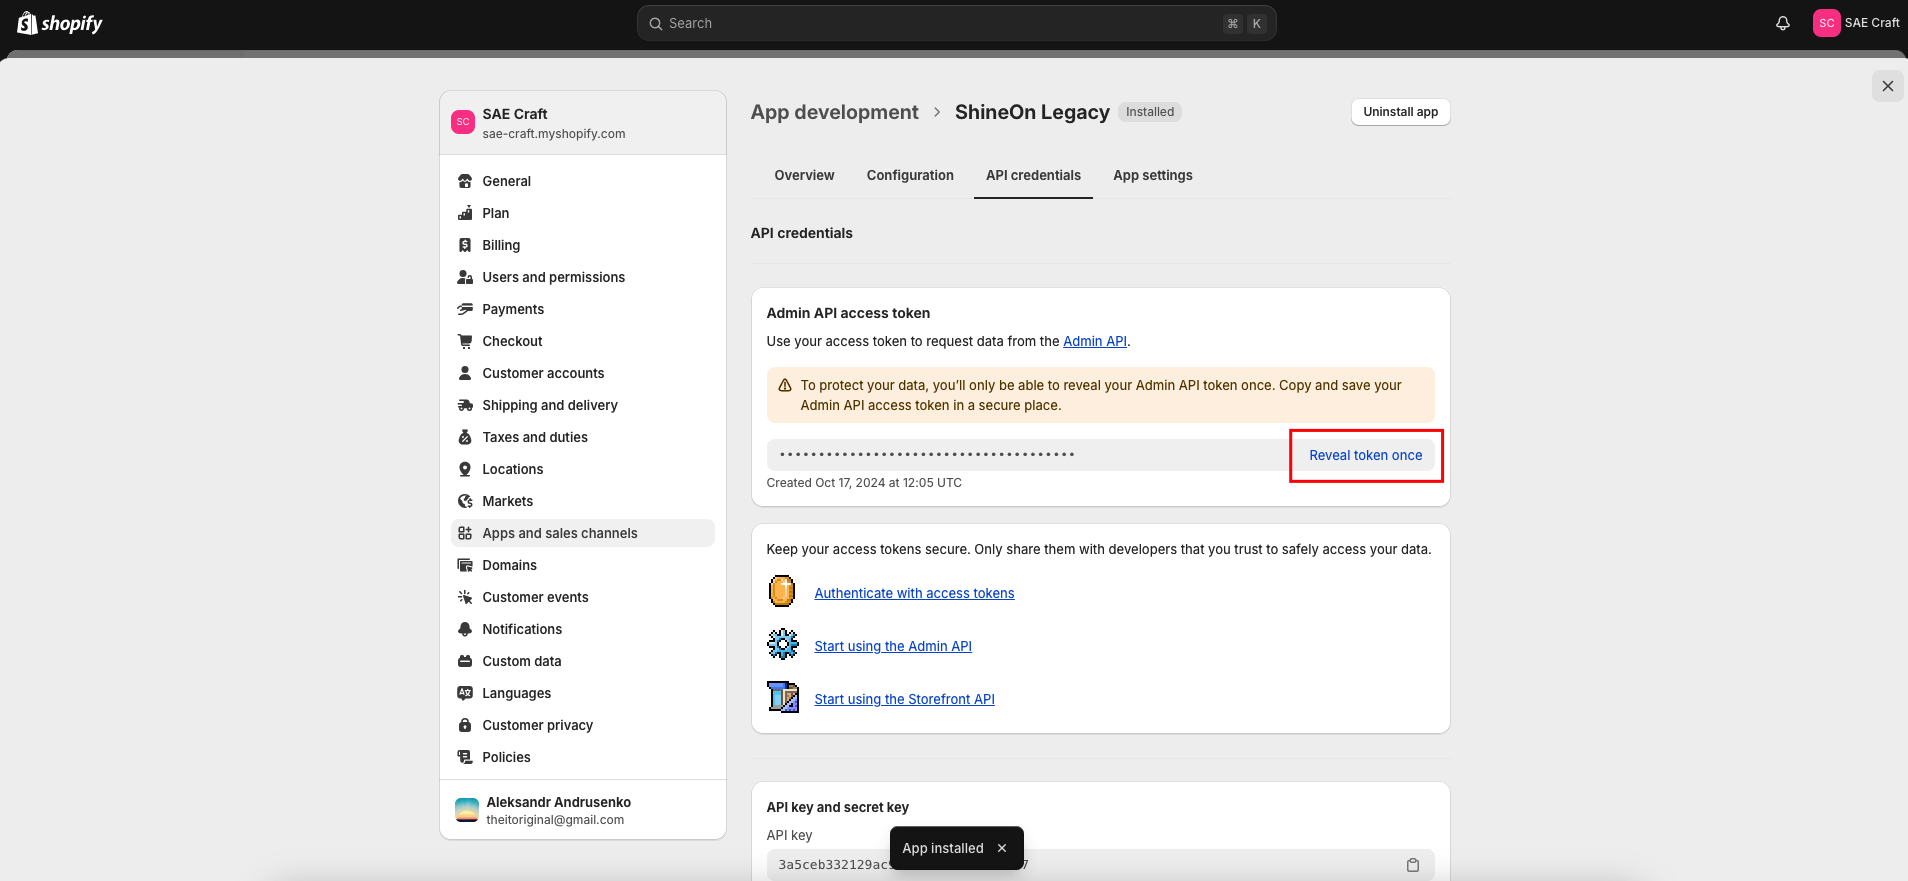The width and height of the screenshot is (1908, 881).
Task: Open the notifications bell icon
Action: [1783, 23]
